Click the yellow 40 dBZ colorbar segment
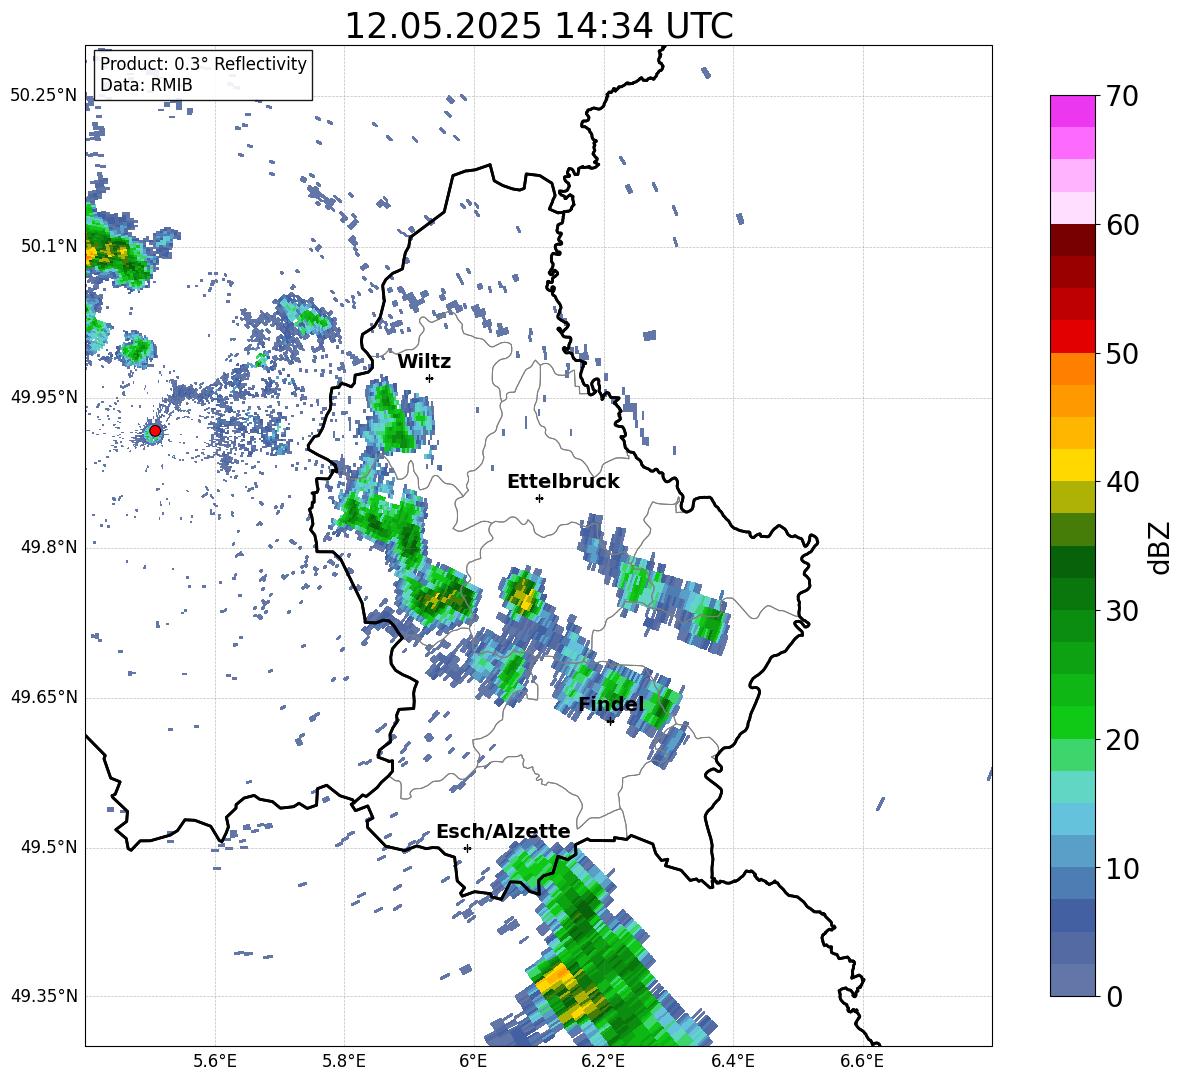Viewport: 1184px width, 1081px height. [x=1072, y=465]
